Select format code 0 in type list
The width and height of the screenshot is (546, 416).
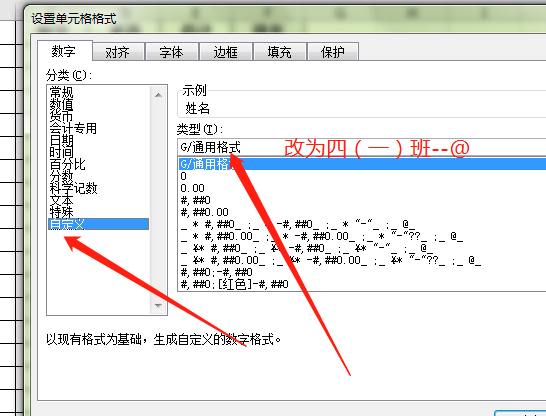pyautogui.click(x=362, y=176)
